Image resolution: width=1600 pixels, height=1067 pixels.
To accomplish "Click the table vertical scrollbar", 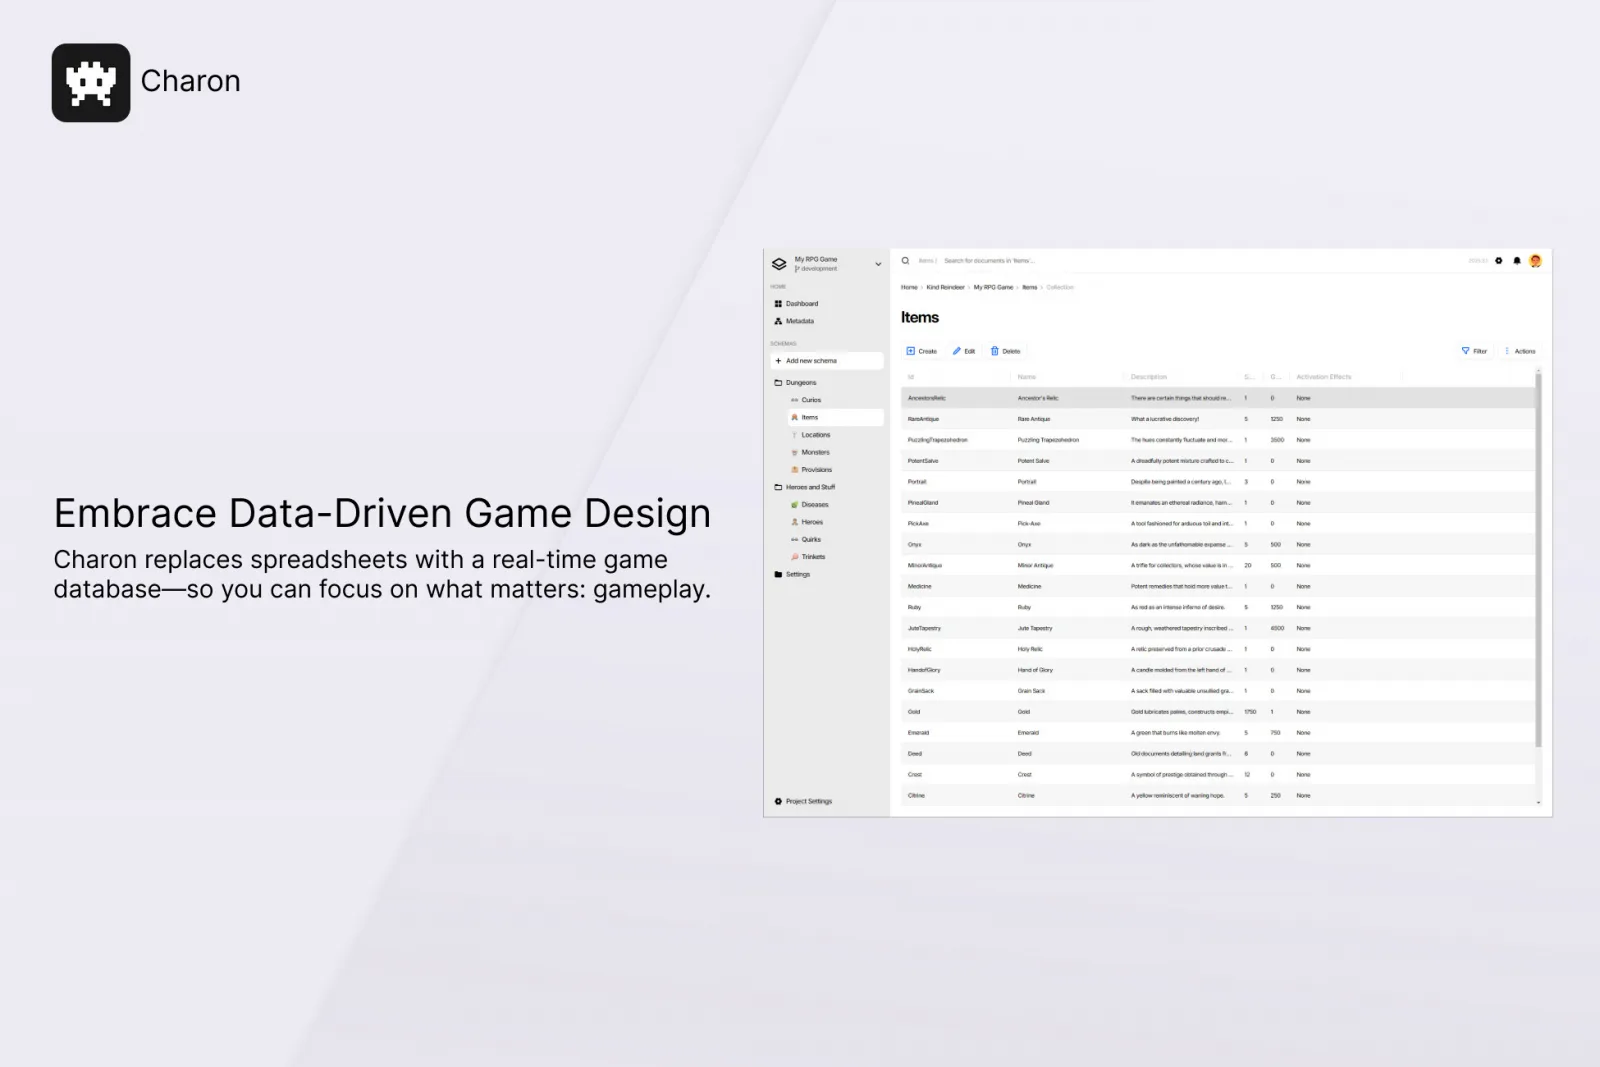I will point(1538,560).
